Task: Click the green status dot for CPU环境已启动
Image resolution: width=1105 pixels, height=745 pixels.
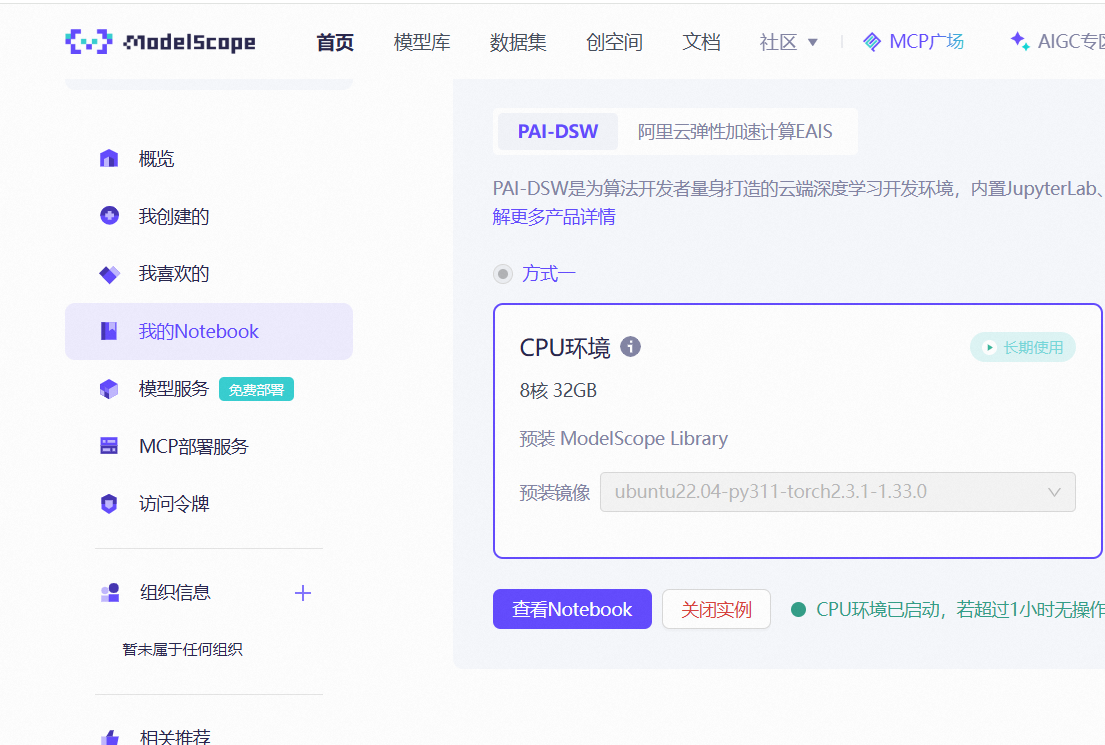Action: (x=798, y=609)
